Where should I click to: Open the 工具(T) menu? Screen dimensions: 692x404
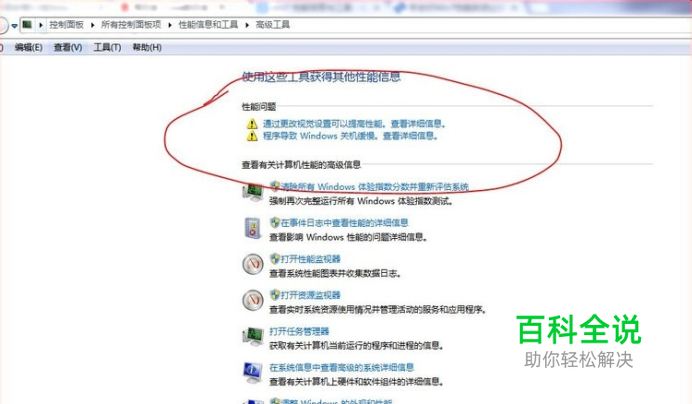(107, 47)
